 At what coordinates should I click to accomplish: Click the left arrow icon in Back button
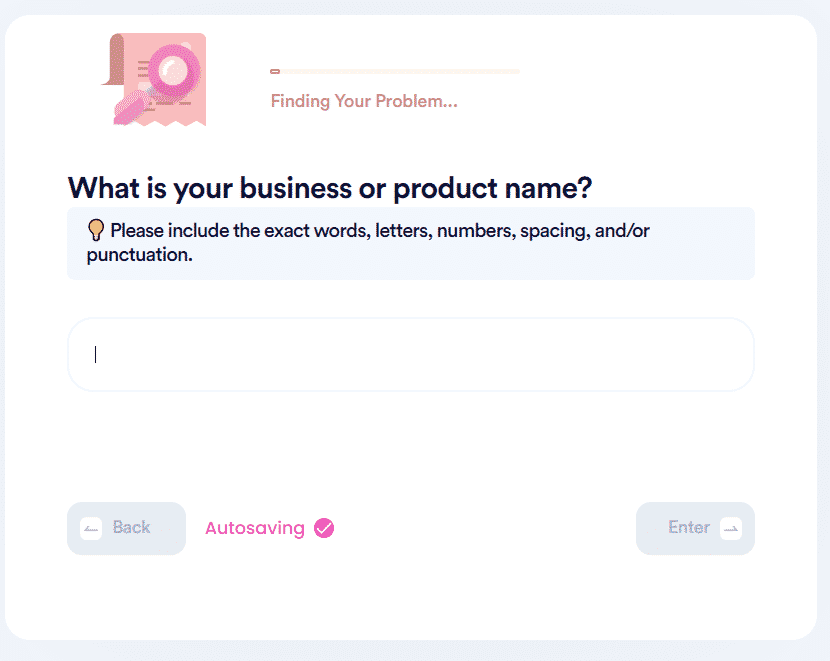(91, 529)
